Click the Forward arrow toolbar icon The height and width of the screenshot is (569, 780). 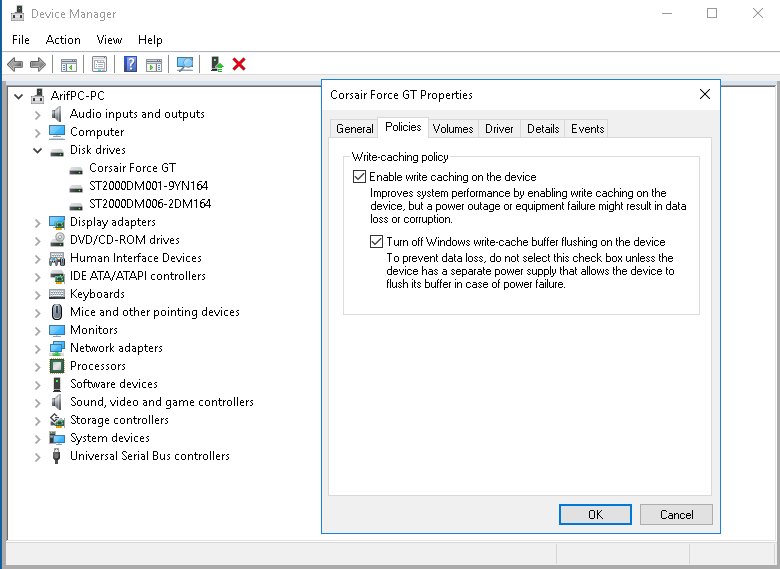(38, 64)
